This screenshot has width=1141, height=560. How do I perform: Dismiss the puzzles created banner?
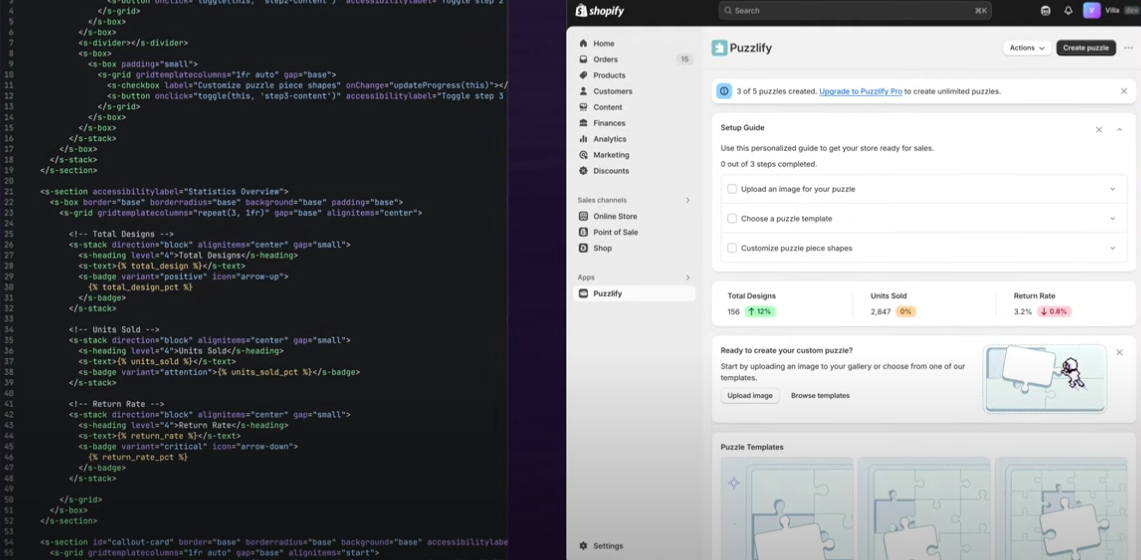point(1124,91)
